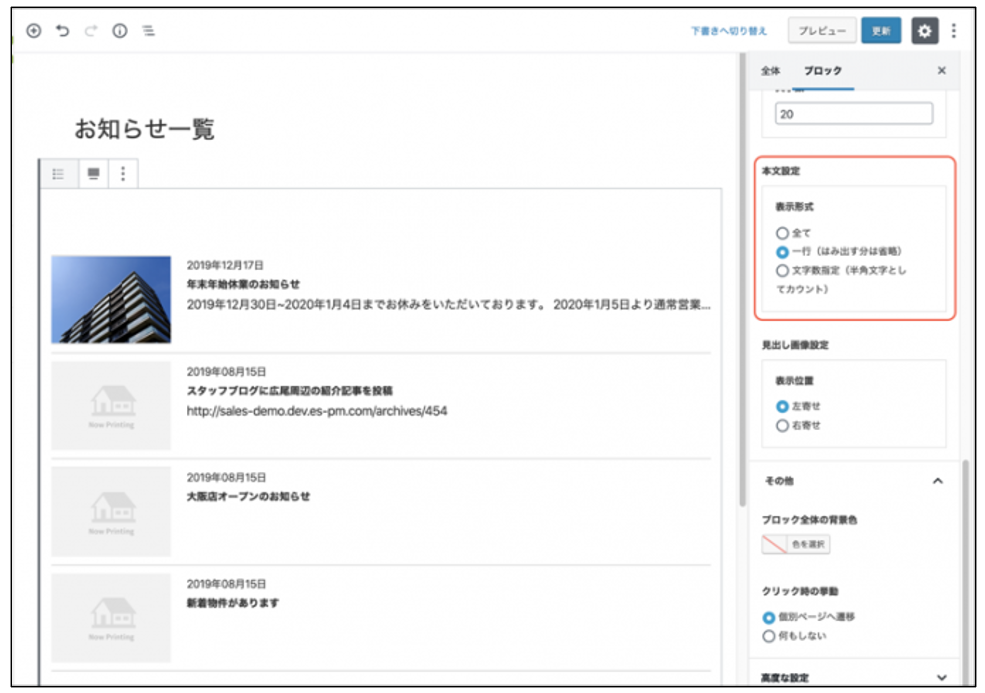Click 下書きへ切り替え link
The width and height of the screenshot is (985, 693).
click(729, 31)
